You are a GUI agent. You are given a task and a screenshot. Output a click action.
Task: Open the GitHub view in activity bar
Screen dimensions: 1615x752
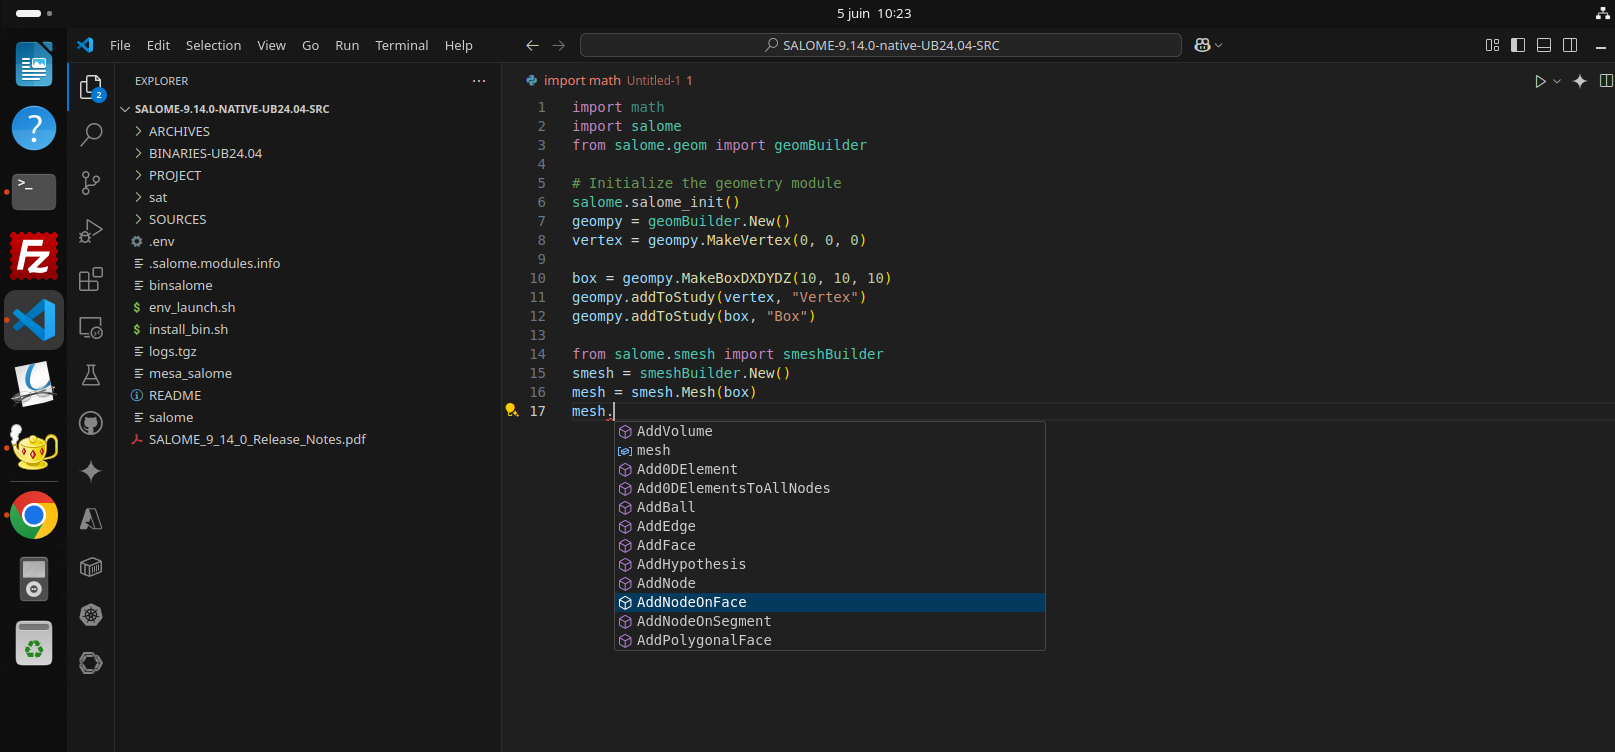point(91,423)
